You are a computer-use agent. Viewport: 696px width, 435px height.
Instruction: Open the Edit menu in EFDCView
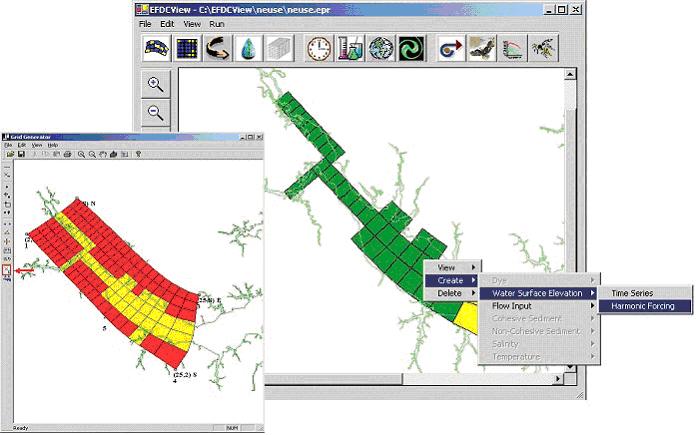[x=167, y=24]
